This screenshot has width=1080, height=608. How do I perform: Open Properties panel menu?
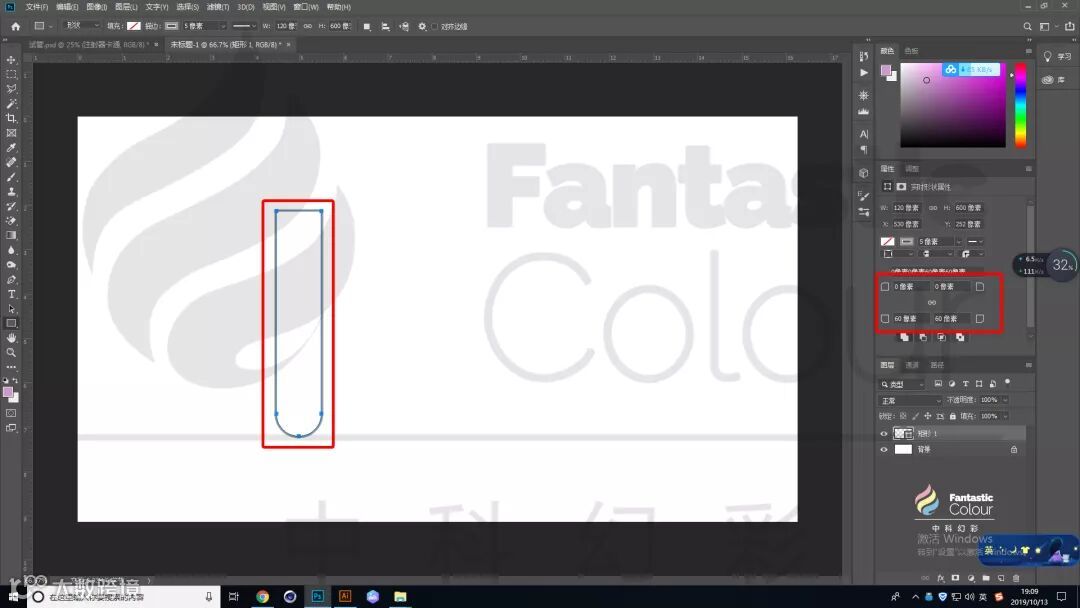click(1028, 169)
